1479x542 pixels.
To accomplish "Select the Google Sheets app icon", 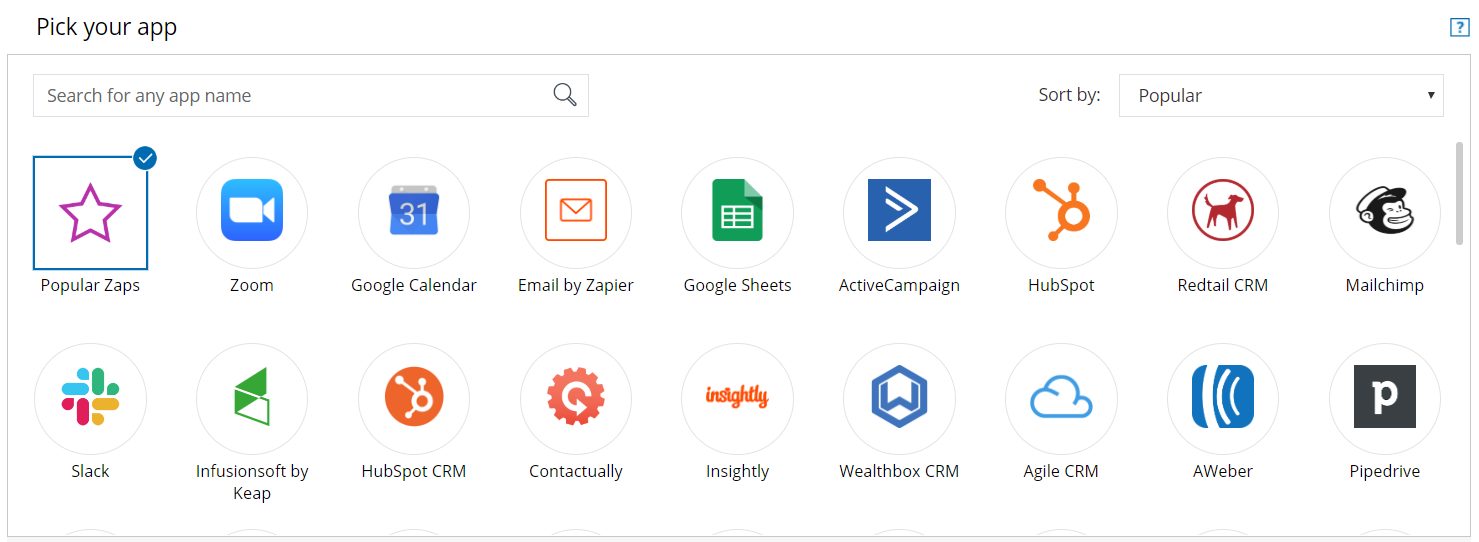I will (x=737, y=213).
